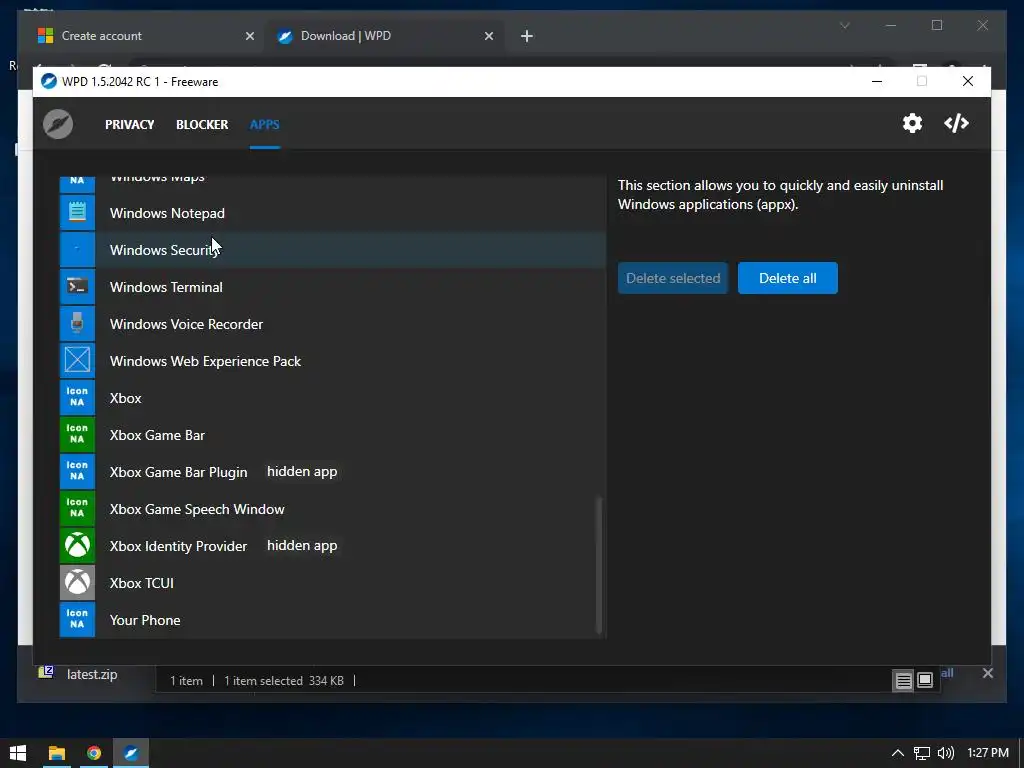1024x768 pixels.
Task: Switch to details view in File Explorer
Action: pyautogui.click(x=903, y=681)
